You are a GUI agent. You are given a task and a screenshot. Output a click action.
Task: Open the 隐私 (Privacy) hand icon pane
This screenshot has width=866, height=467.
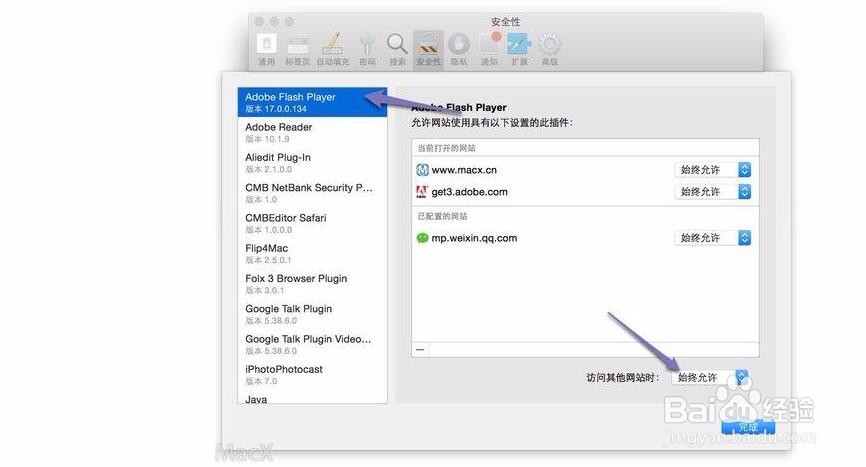coord(458,49)
